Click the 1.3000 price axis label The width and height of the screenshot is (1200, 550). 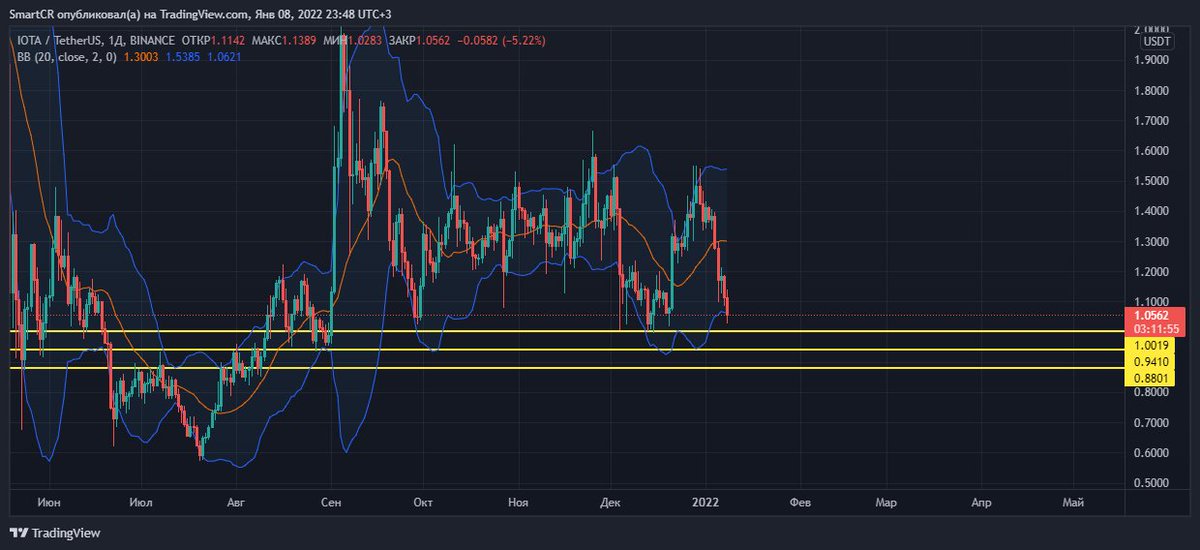coord(1151,242)
